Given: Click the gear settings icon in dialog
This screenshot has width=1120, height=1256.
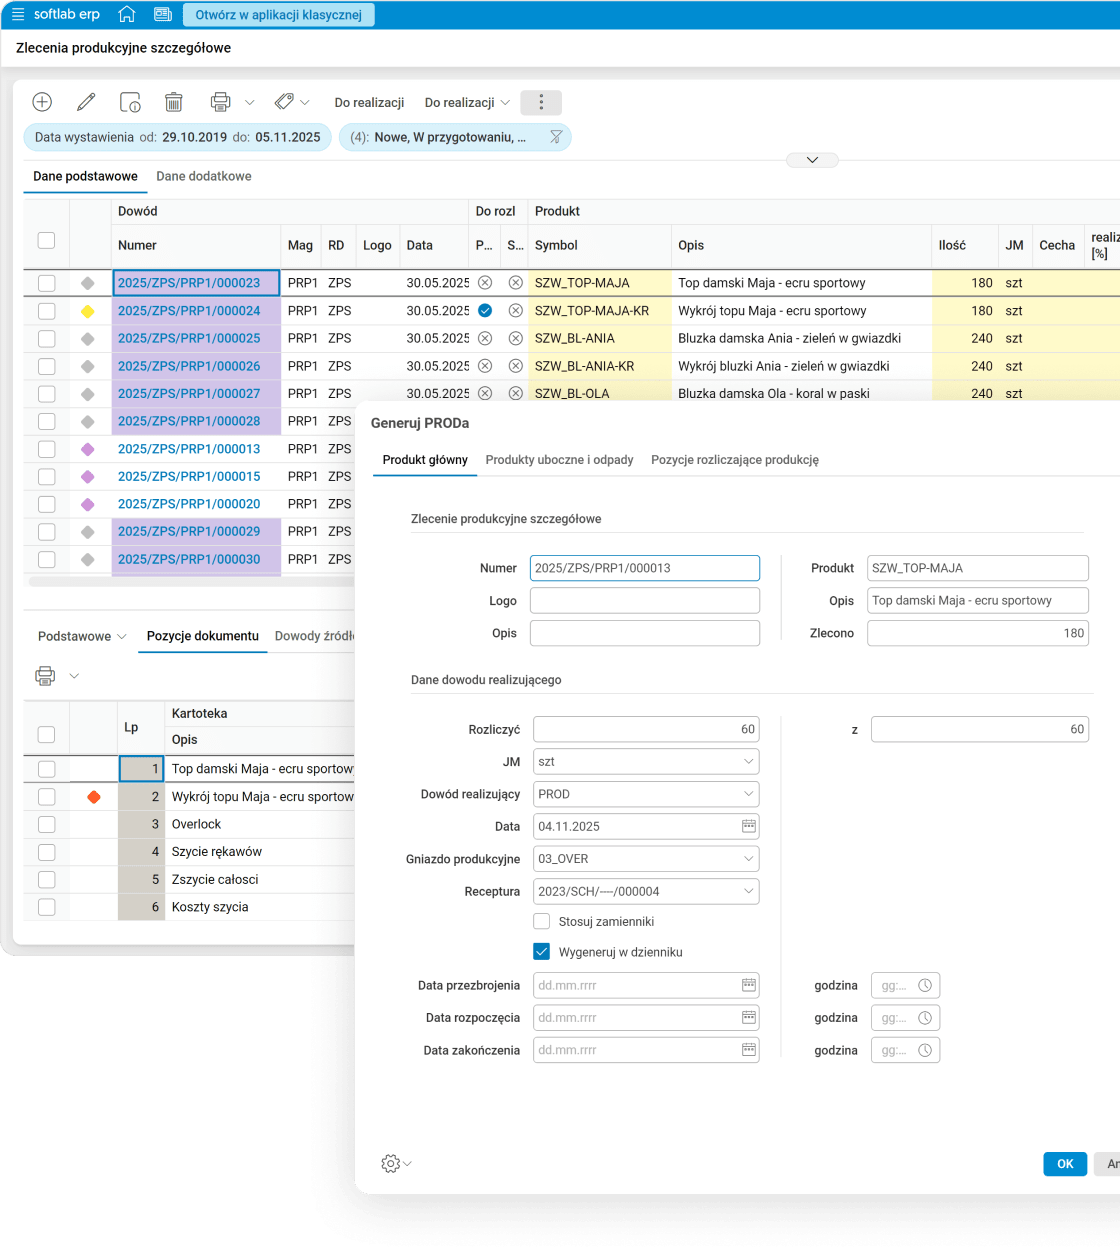Looking at the screenshot, I should click(x=391, y=1163).
